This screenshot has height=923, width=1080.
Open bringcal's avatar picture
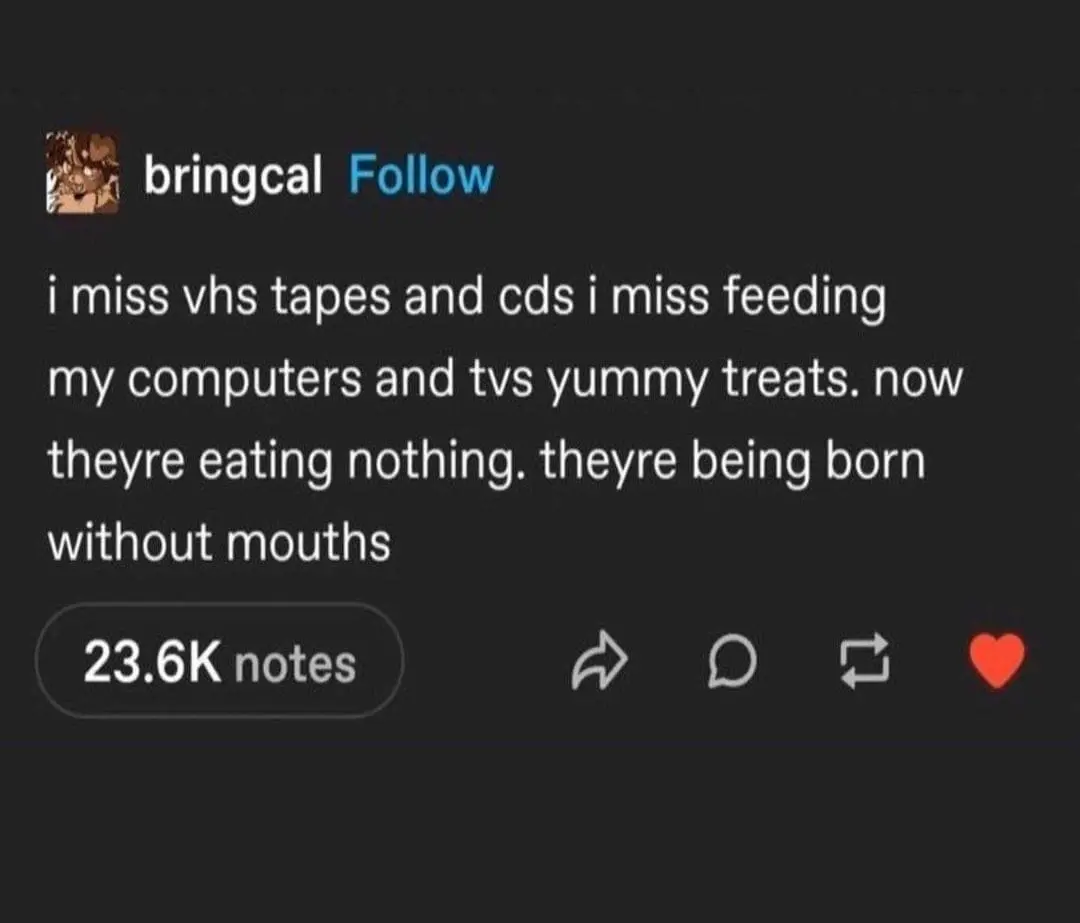click(x=83, y=174)
